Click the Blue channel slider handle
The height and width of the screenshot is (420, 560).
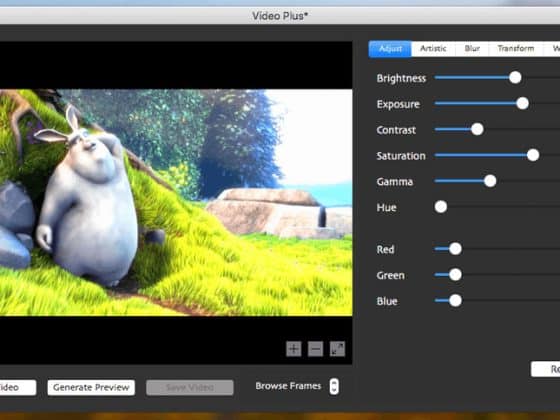point(455,301)
